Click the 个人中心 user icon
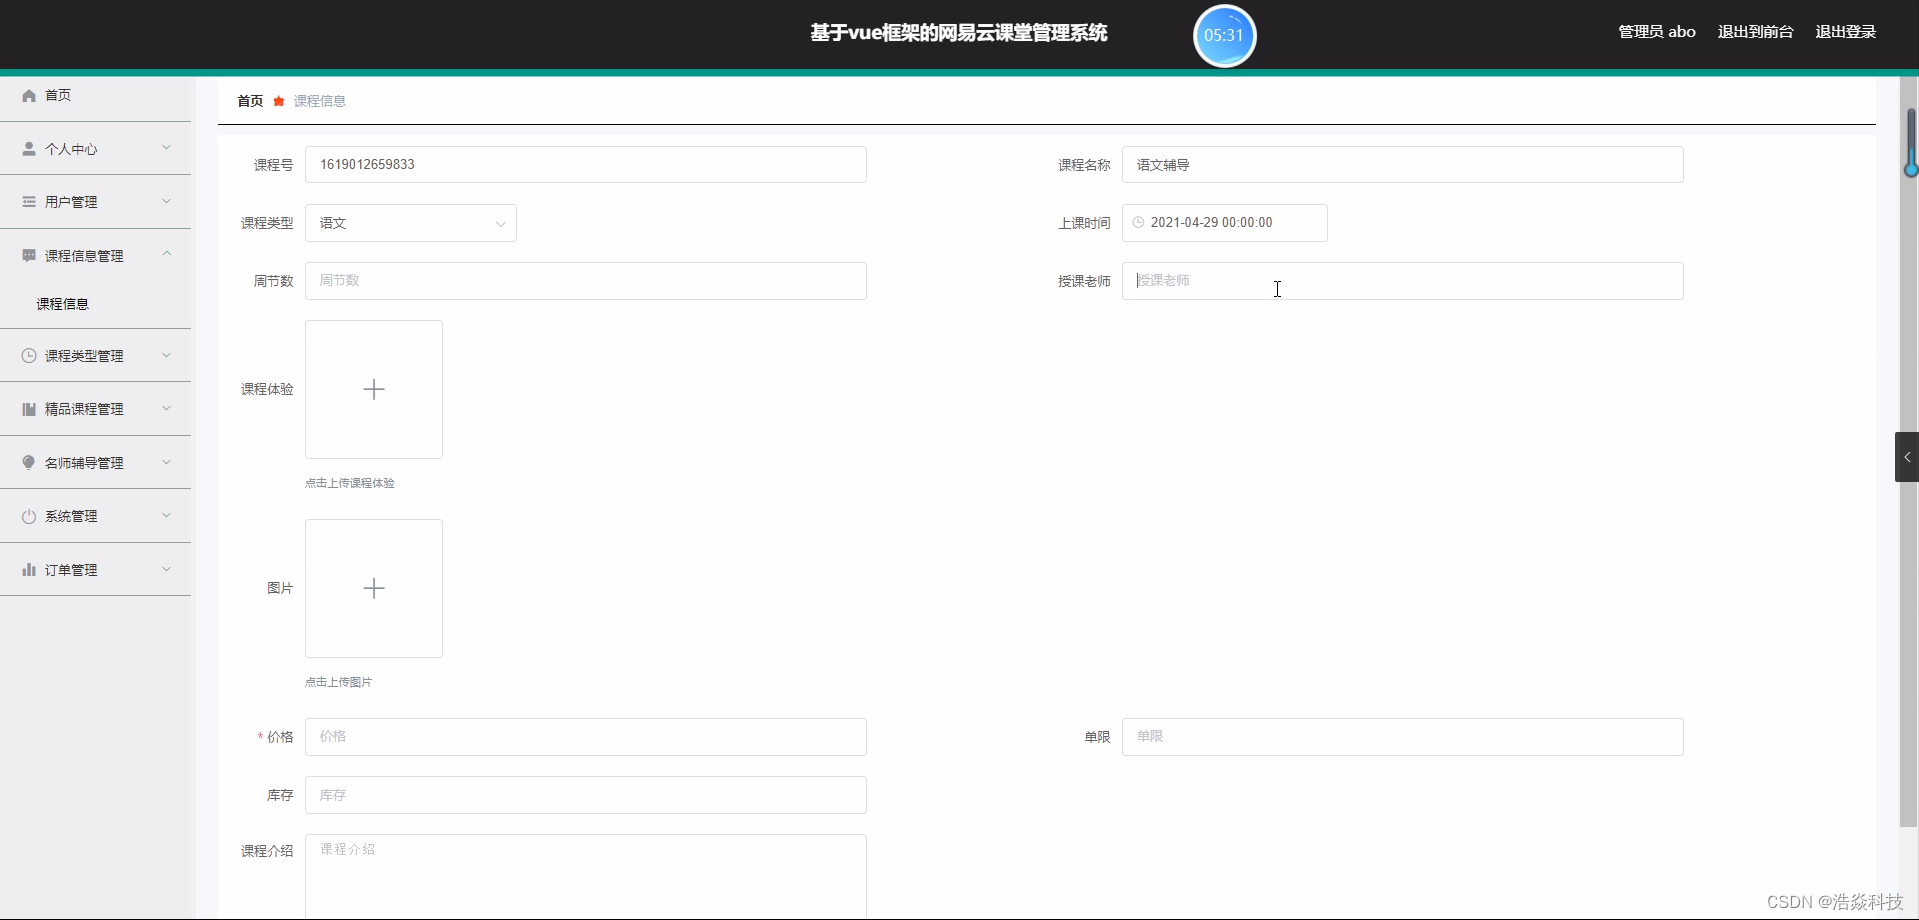 (x=28, y=148)
